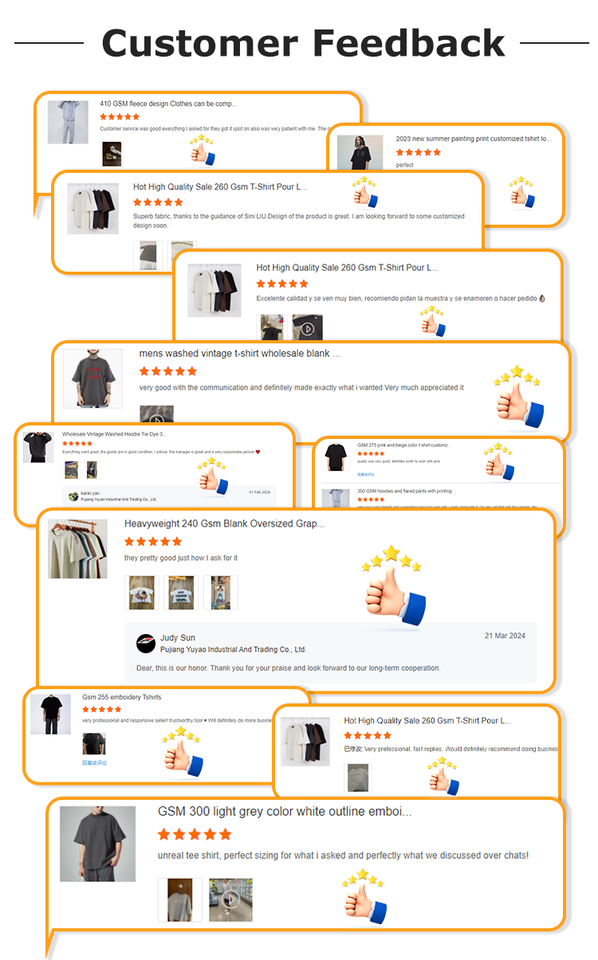This screenshot has height=960, width=598.
Task: Click thumbs-up icon in 410 GSM fleece review
Action: click(x=202, y=150)
